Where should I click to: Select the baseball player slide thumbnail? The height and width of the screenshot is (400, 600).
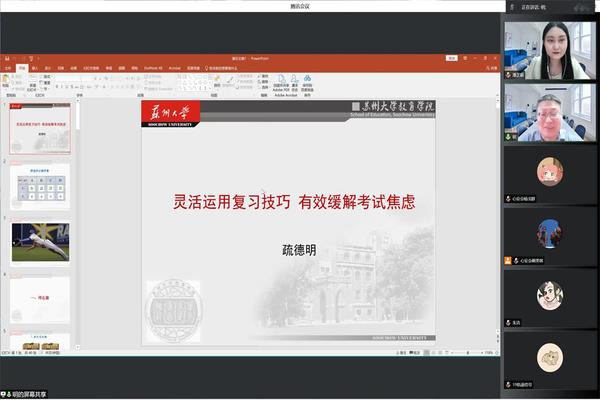tap(40, 241)
